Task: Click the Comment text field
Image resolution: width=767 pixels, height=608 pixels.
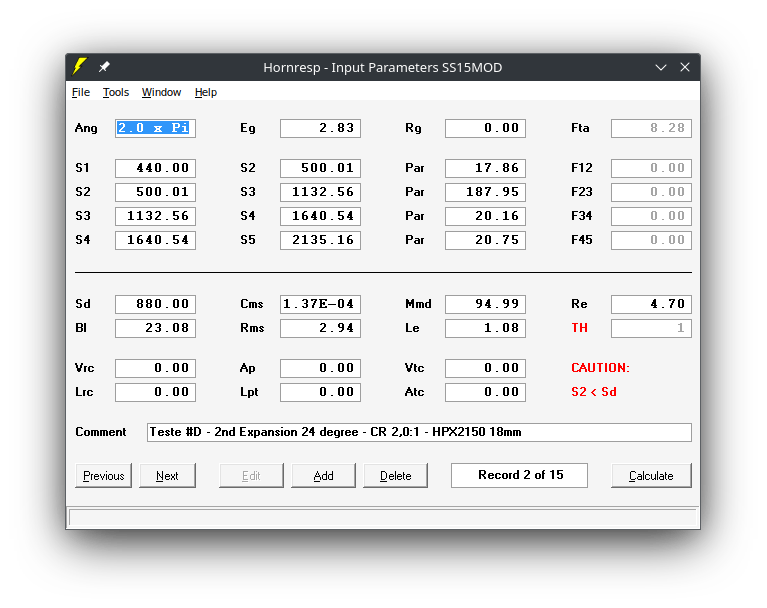Action: 419,432
